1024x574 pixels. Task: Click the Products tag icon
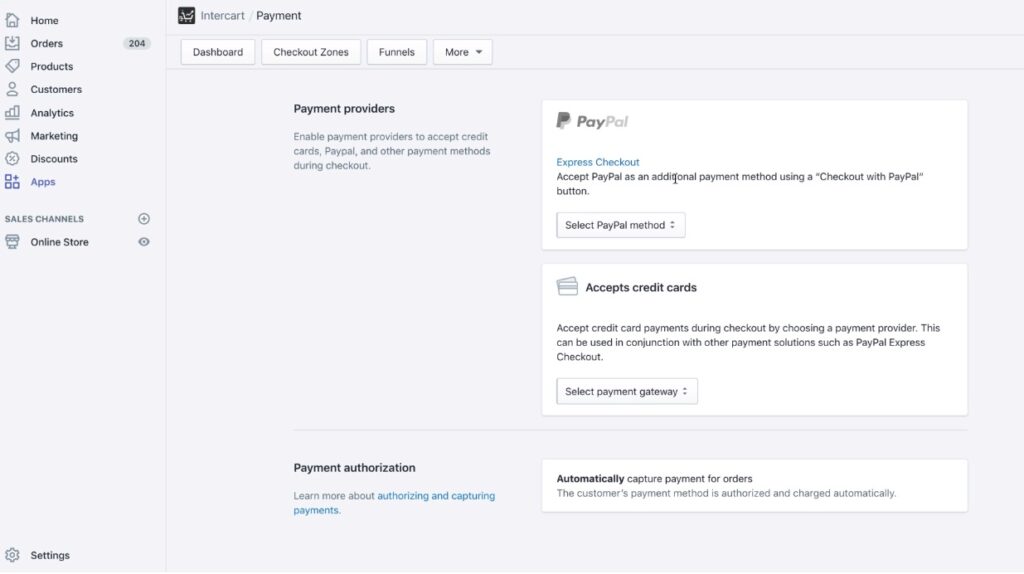12,66
